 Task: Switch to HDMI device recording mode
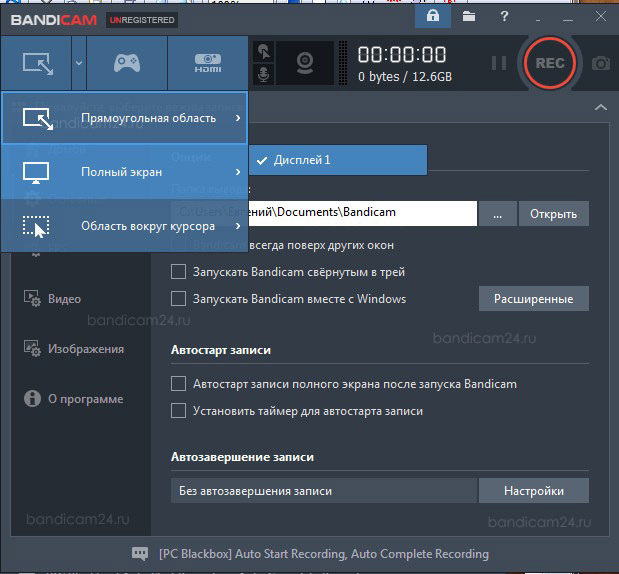coord(208,63)
